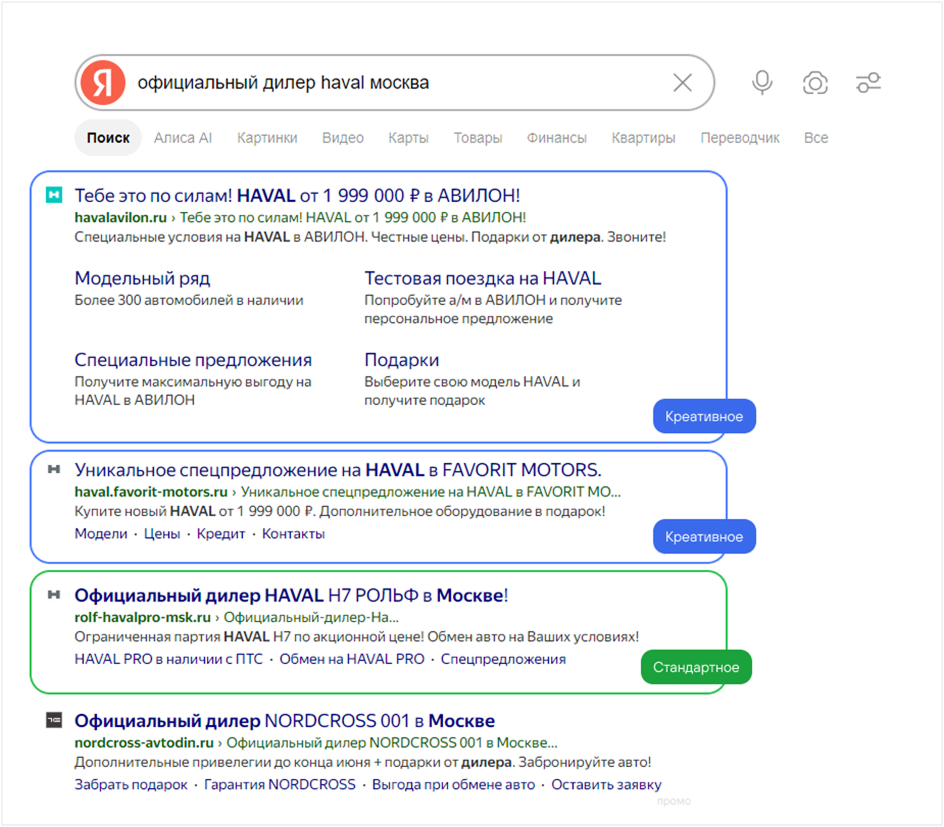Select the Поиск tab

point(108,138)
